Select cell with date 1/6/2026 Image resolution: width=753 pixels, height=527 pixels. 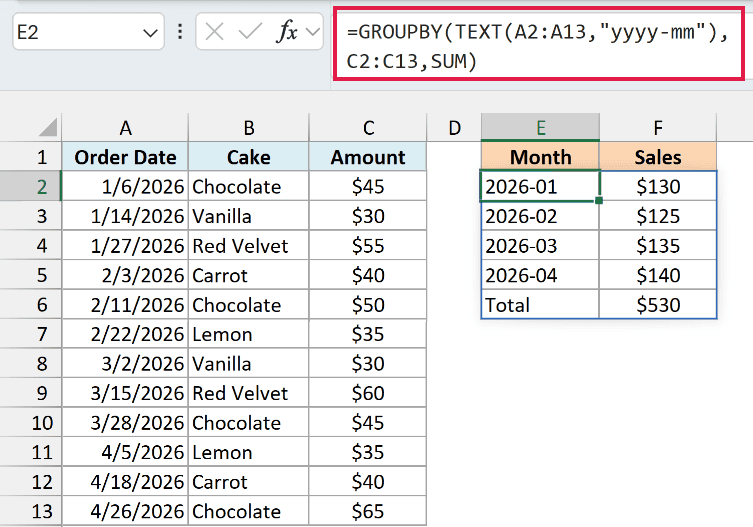pyautogui.click(x=125, y=186)
